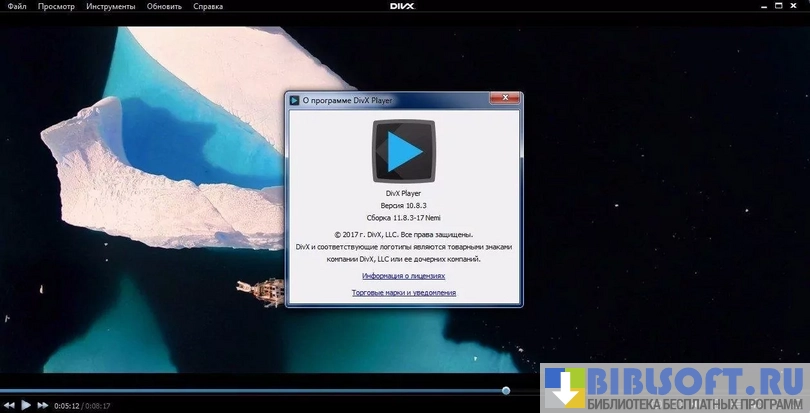Screen dimensions: 810x413
Task: Open the Информация о лицензиях link
Action: coord(403,275)
